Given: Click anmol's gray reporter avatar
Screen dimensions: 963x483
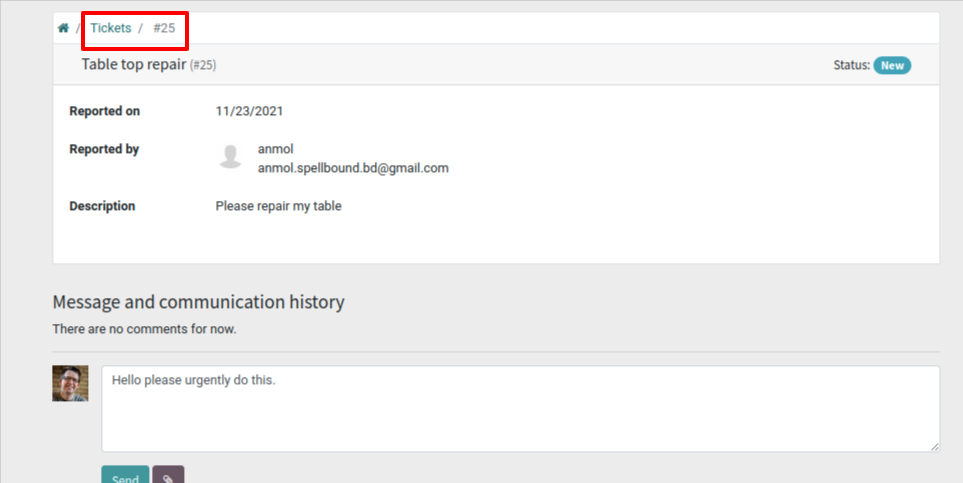Looking at the screenshot, I should 231,156.
